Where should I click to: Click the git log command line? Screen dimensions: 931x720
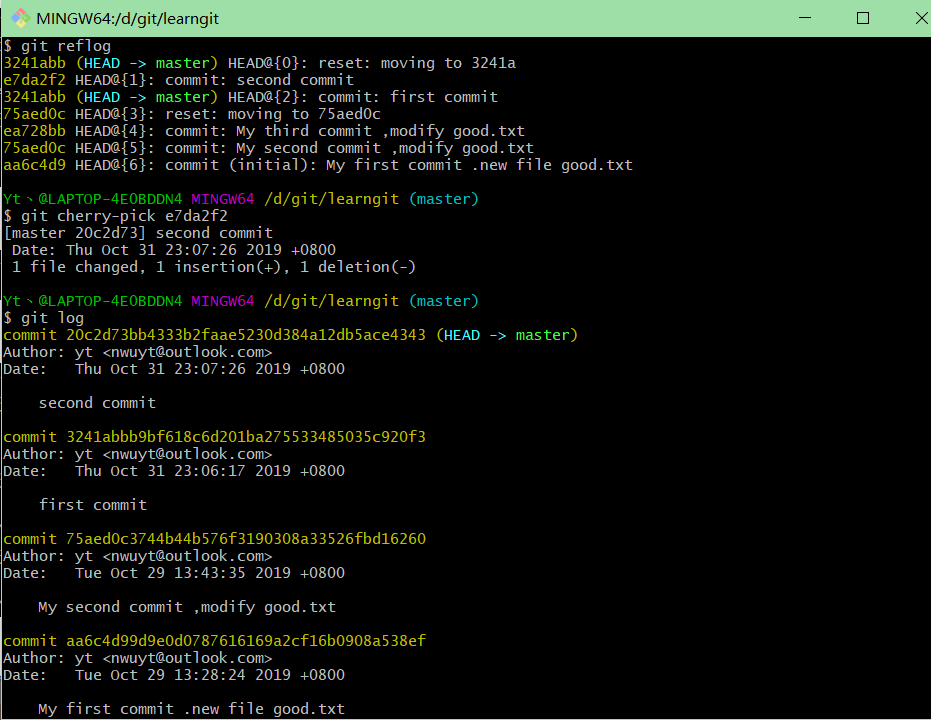[43, 318]
